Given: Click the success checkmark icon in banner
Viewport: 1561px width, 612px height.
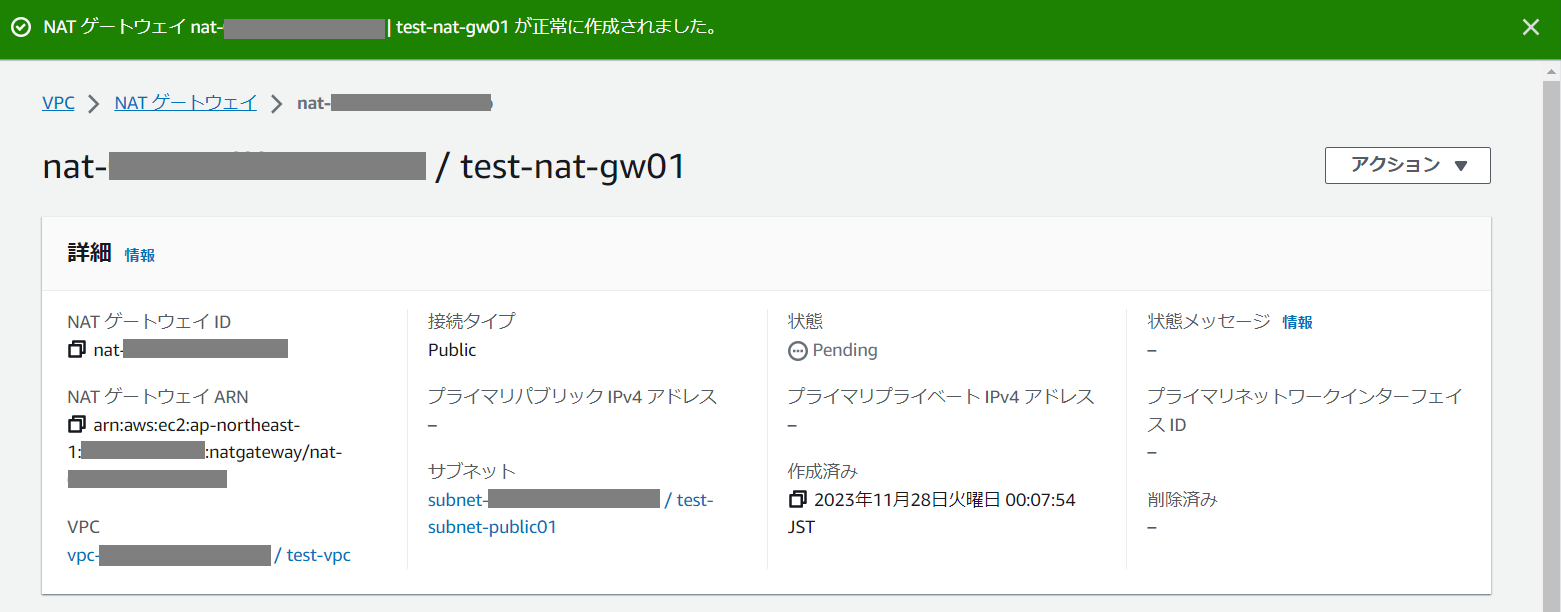Looking at the screenshot, I should [x=21, y=28].
